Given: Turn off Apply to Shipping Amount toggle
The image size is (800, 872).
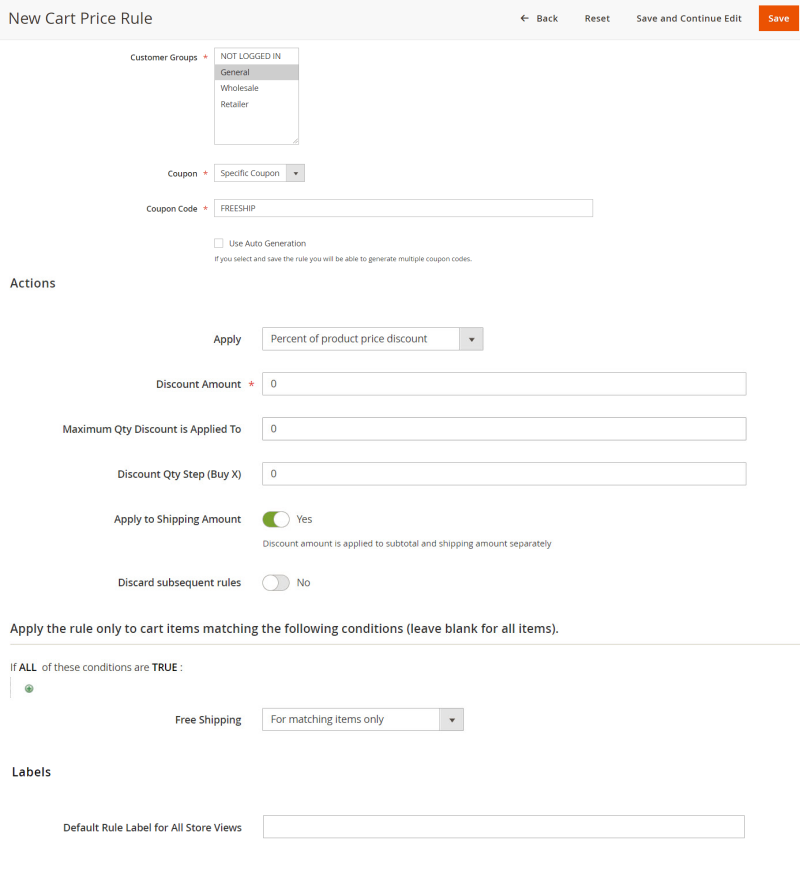Looking at the screenshot, I should (275, 519).
